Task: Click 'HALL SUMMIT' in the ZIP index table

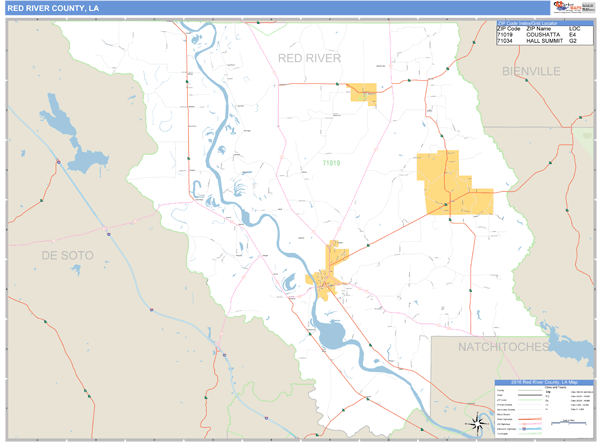Action: pyautogui.click(x=545, y=41)
